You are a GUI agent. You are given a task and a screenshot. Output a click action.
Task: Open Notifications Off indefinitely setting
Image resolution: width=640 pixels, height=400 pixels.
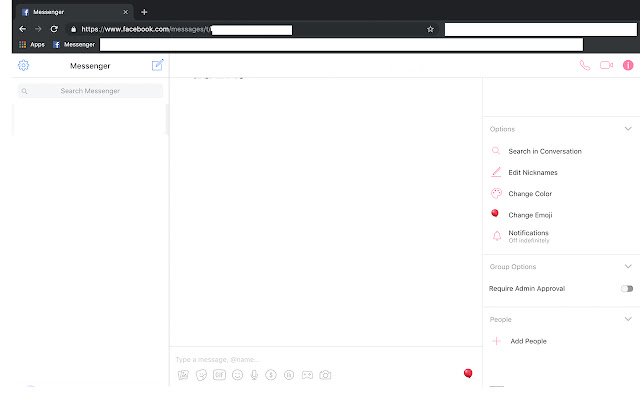point(529,236)
